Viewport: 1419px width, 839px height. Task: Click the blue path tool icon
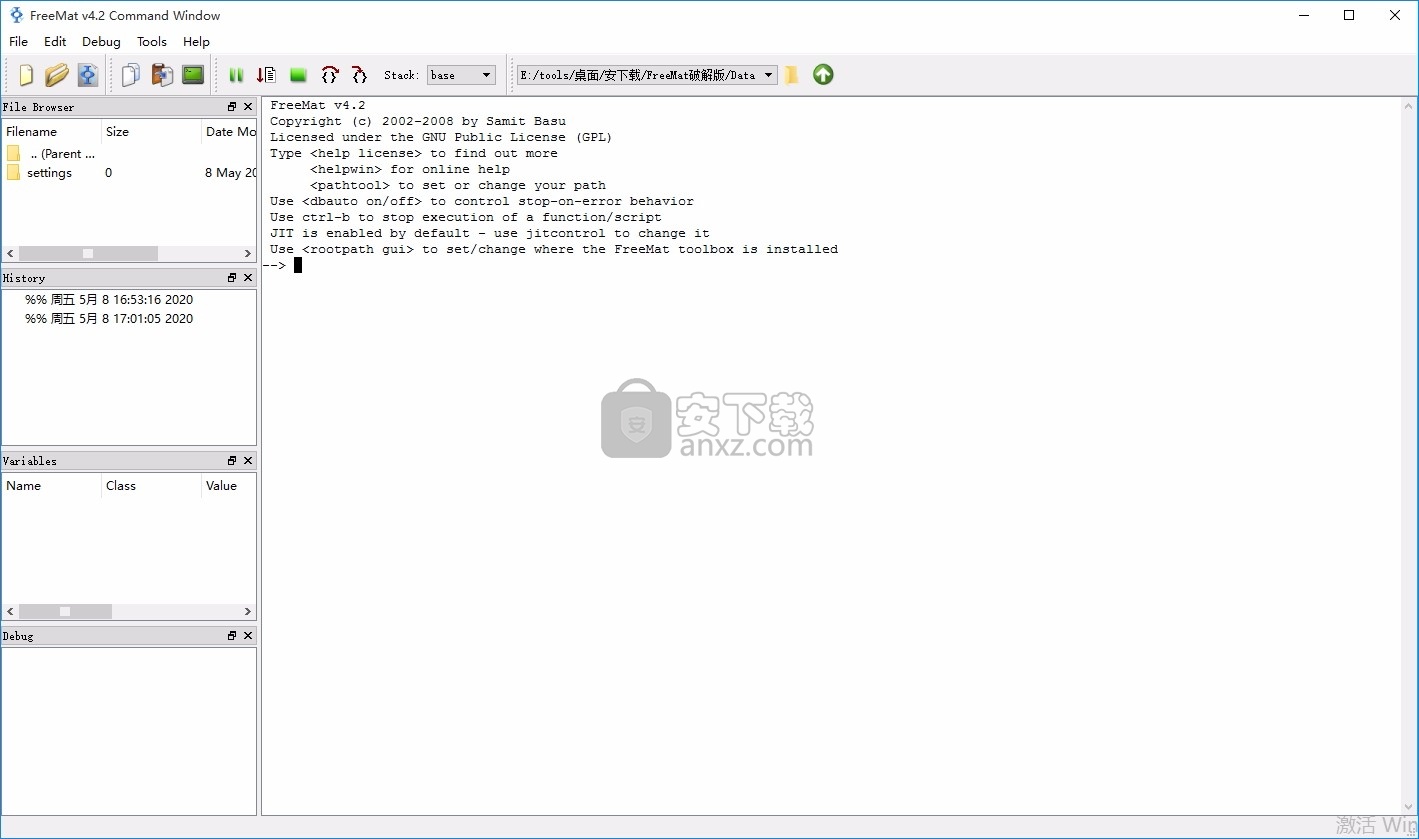pos(88,75)
